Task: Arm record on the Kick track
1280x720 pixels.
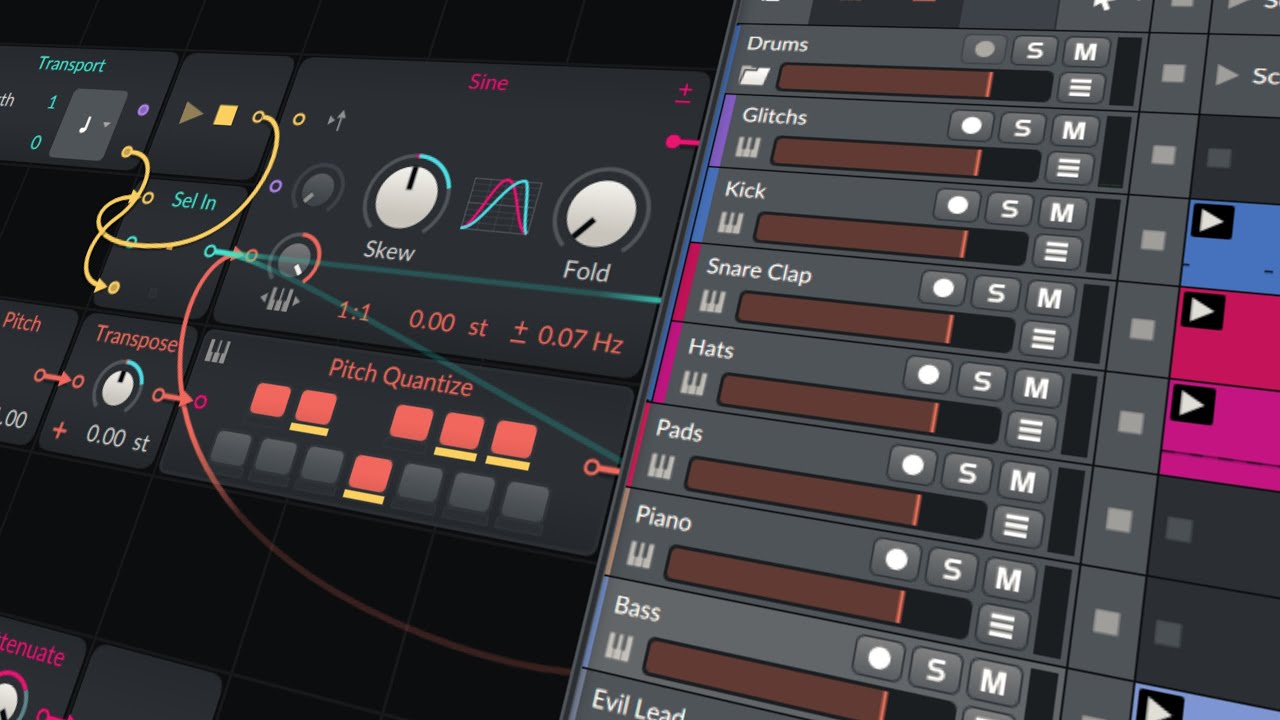Action: coord(958,206)
